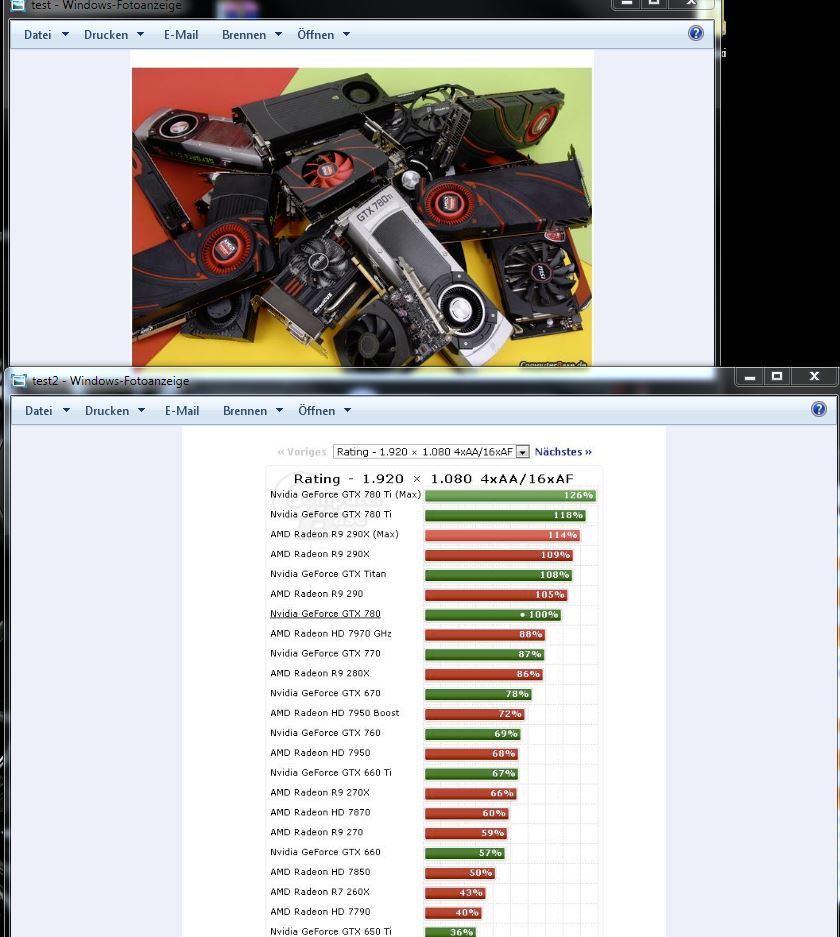Click the 88% HD 7970 GHz bar
840x937 pixels.
[x=485, y=635]
